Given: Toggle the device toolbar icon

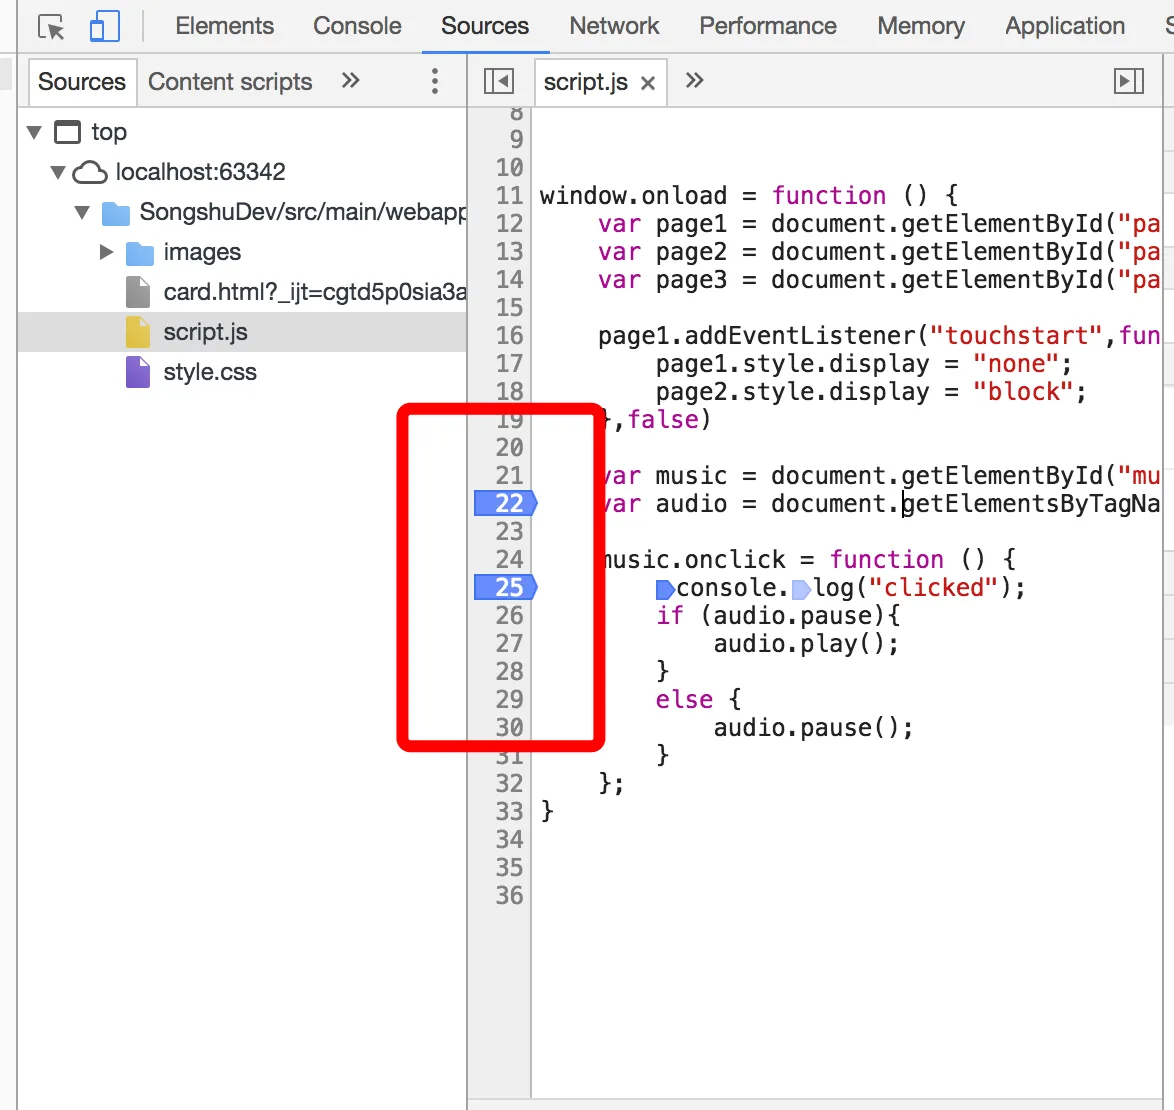Looking at the screenshot, I should tap(104, 27).
